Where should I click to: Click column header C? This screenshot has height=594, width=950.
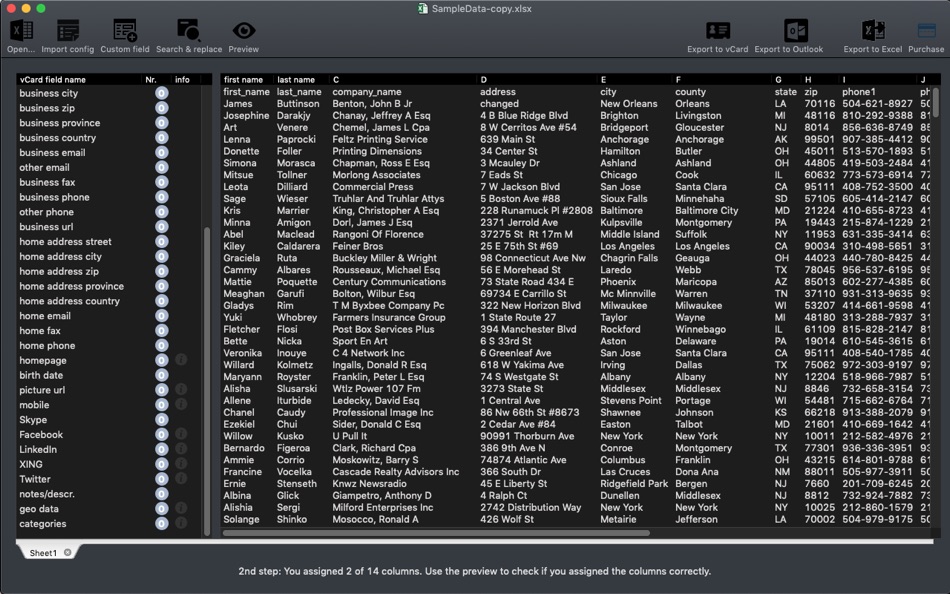403,79
